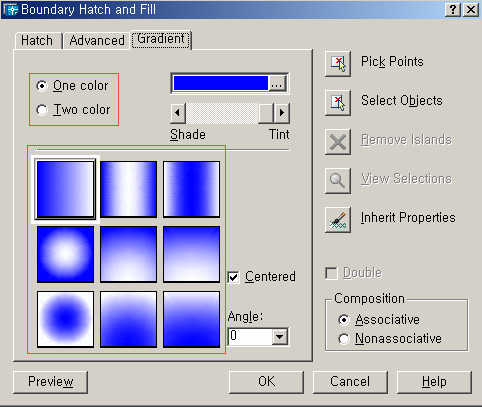This screenshot has width=482, height=407.
Task: Switch to the Hatch tab
Action: [x=37, y=41]
